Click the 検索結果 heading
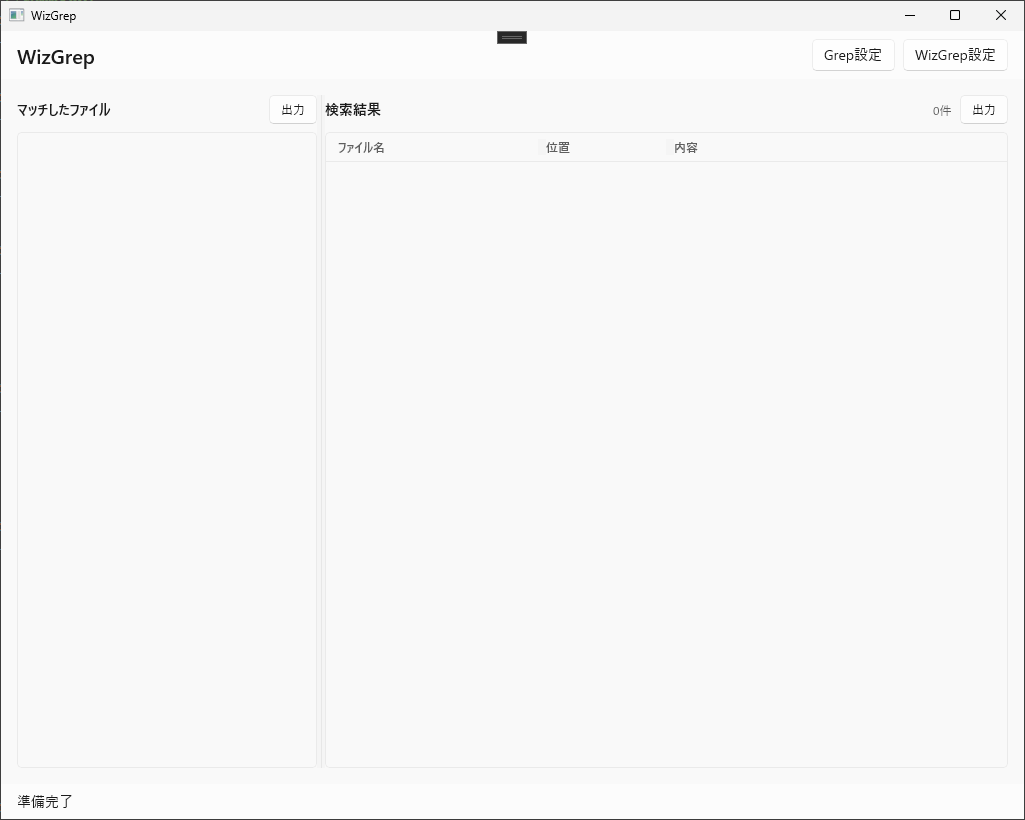This screenshot has width=1025, height=820. pos(353,110)
